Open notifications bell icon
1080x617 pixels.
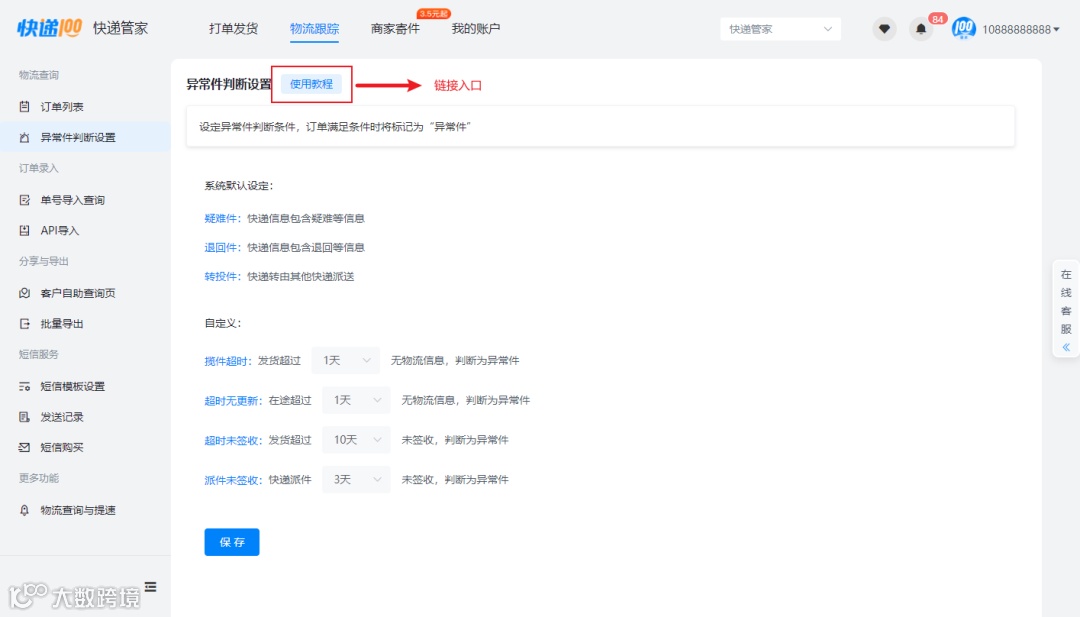[921, 29]
